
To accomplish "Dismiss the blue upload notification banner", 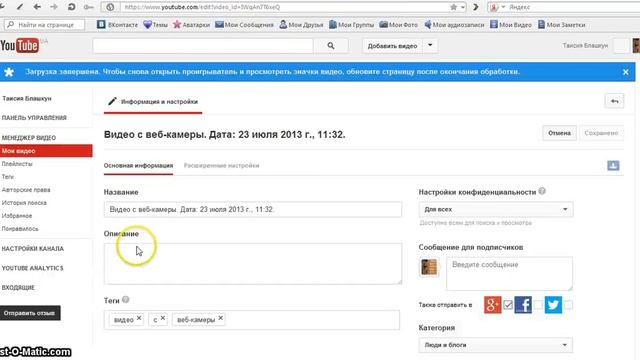I will [625, 72].
